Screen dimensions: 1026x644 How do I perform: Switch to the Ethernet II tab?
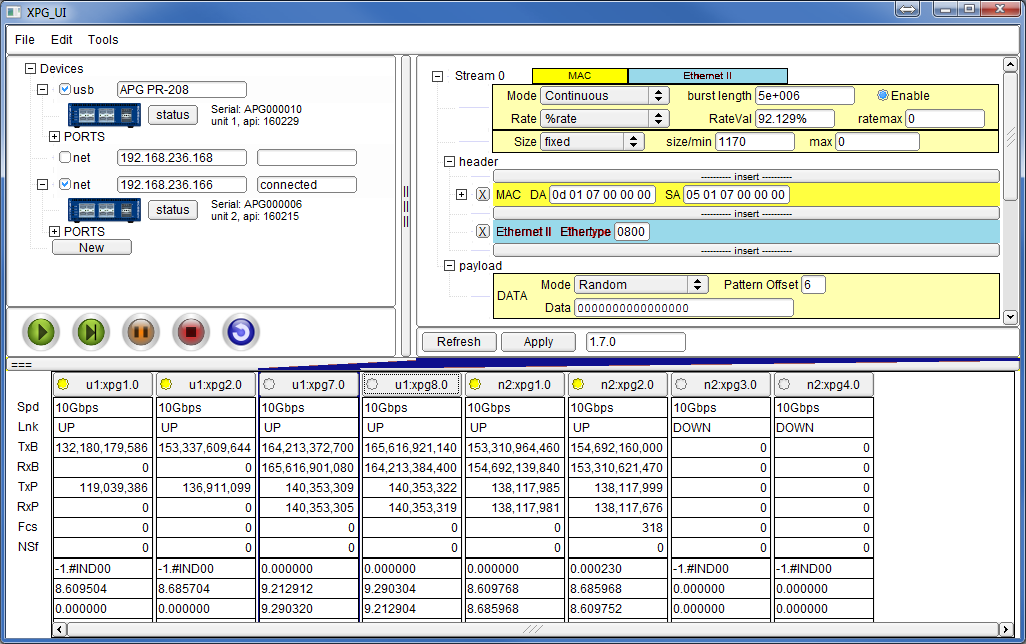(707, 75)
